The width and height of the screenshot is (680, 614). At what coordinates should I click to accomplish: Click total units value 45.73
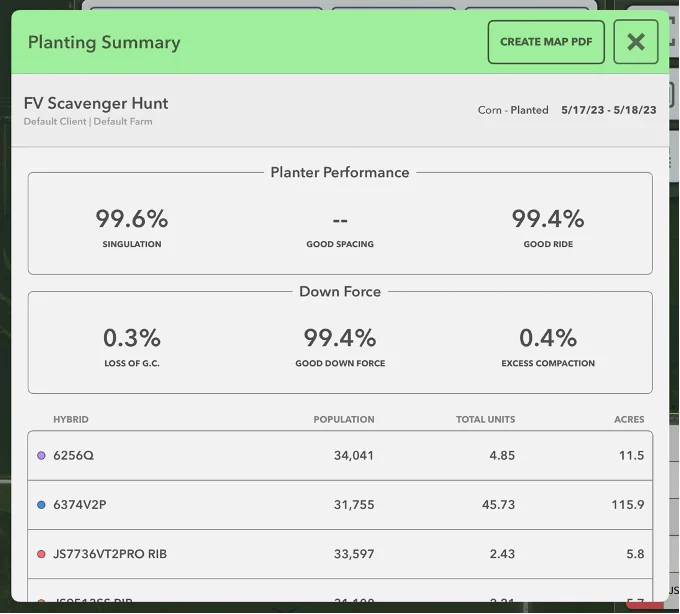tap(498, 505)
